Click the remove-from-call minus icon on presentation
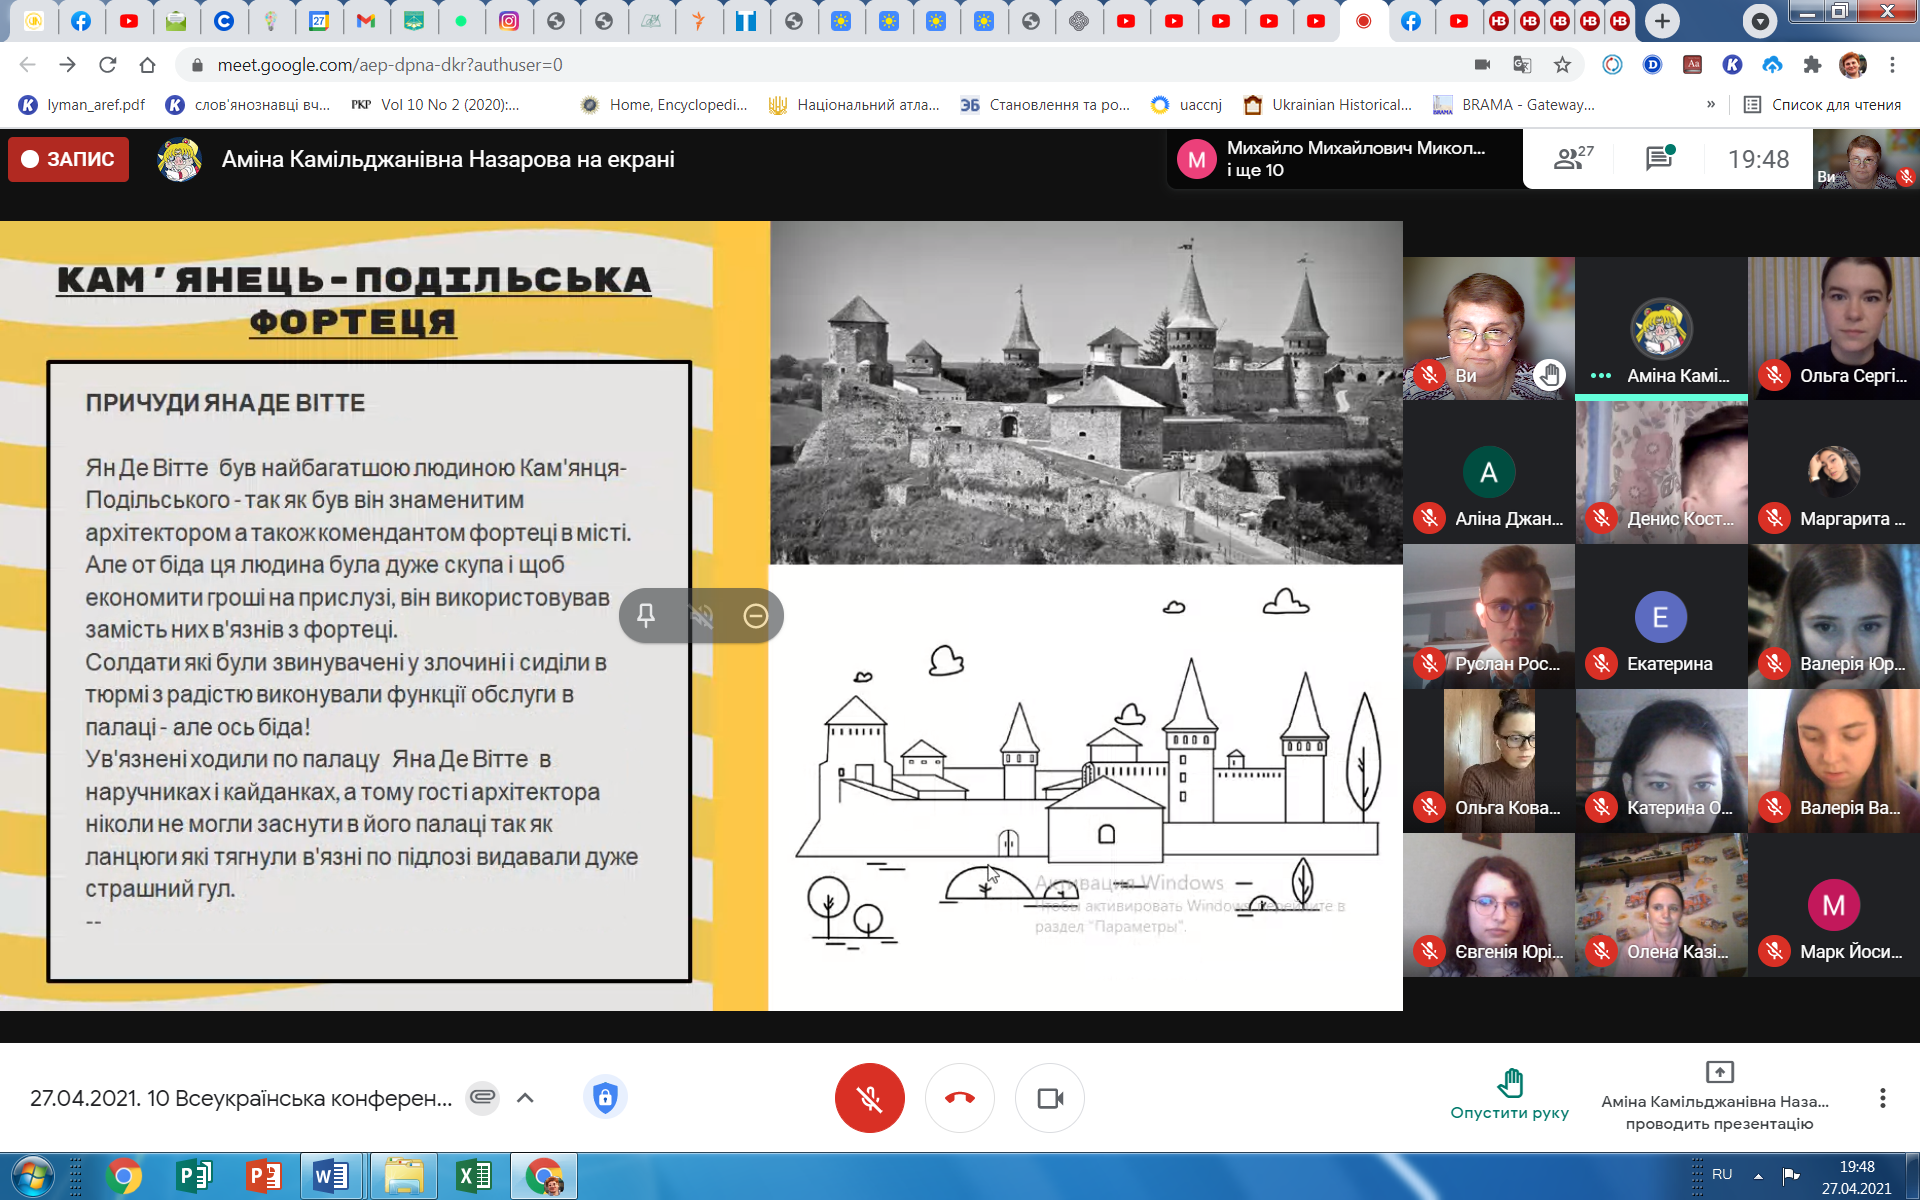This screenshot has width=1920, height=1200. point(756,615)
